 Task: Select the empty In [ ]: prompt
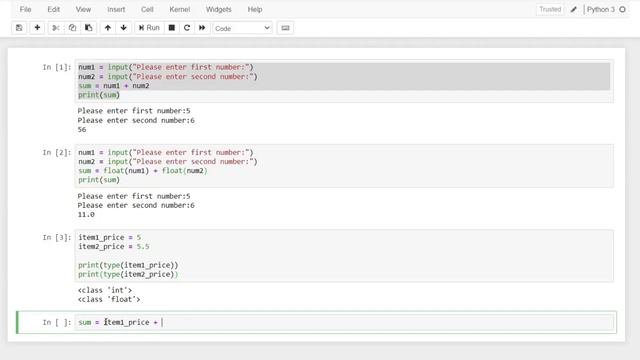tap(57, 322)
